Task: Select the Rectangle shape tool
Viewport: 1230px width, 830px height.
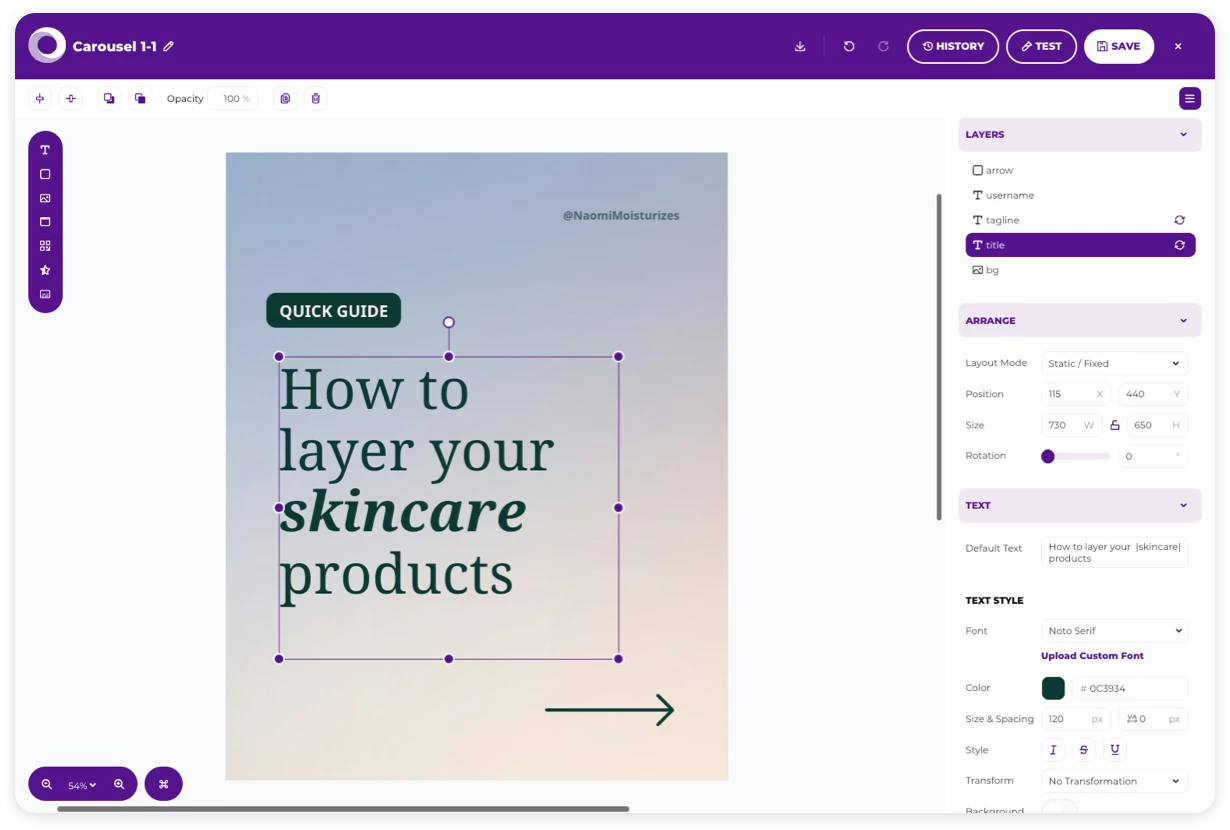Action: [x=44, y=173]
